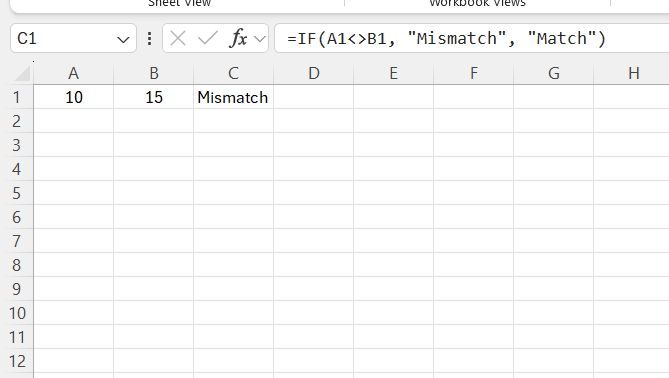Image resolution: width=669 pixels, height=378 pixels.
Task: Click empty cell D1
Action: 314,97
